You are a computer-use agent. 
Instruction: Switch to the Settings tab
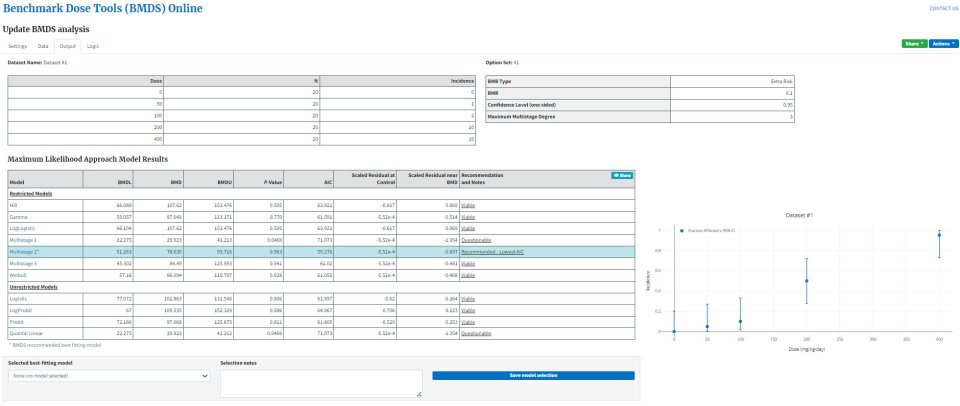point(18,46)
